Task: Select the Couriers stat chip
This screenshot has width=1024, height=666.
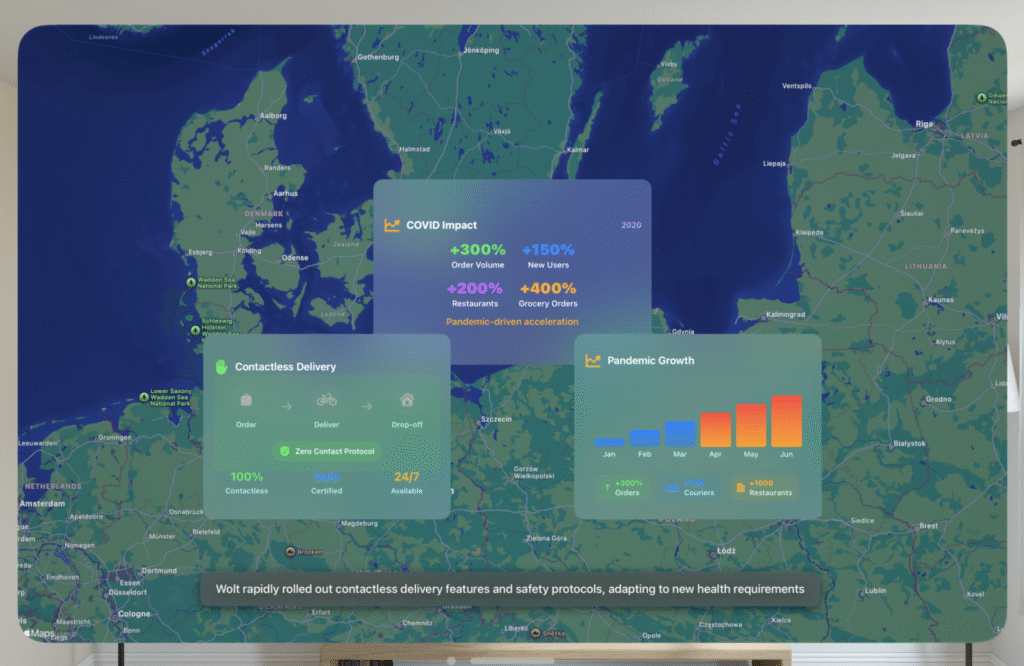Action: [692, 488]
